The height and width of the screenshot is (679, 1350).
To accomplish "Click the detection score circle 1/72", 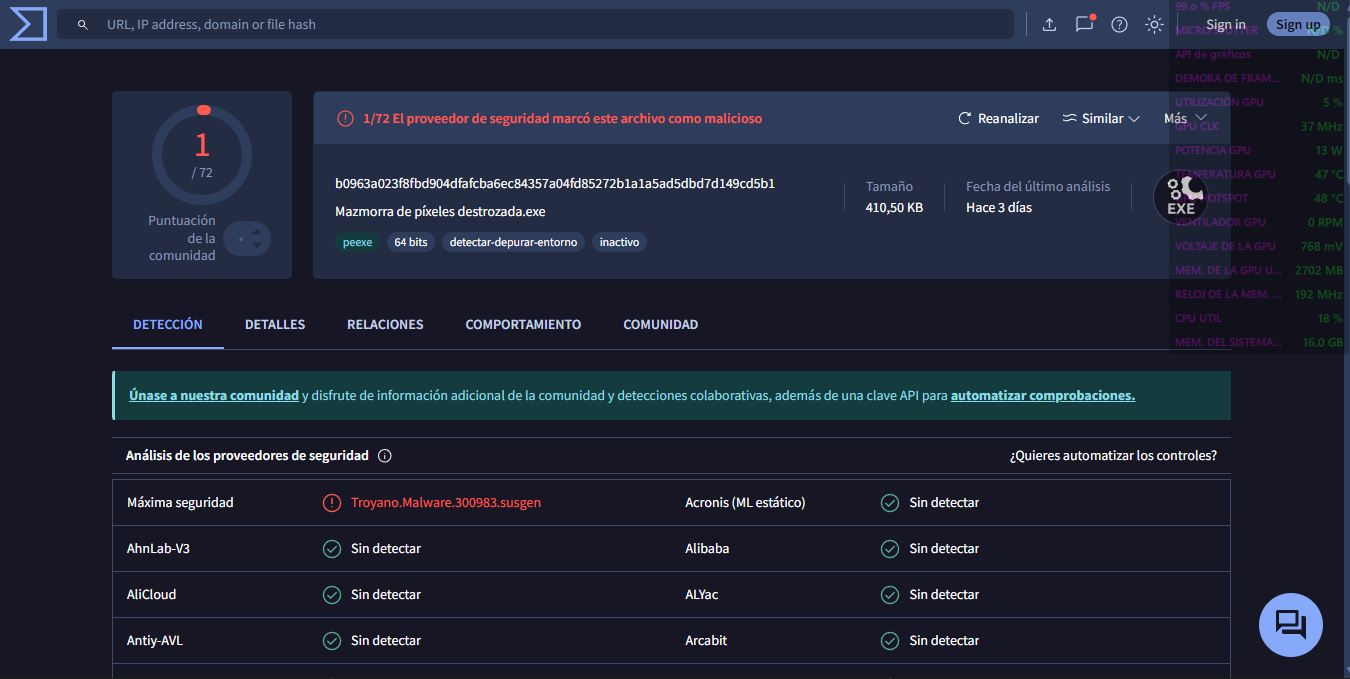I will [x=202, y=154].
